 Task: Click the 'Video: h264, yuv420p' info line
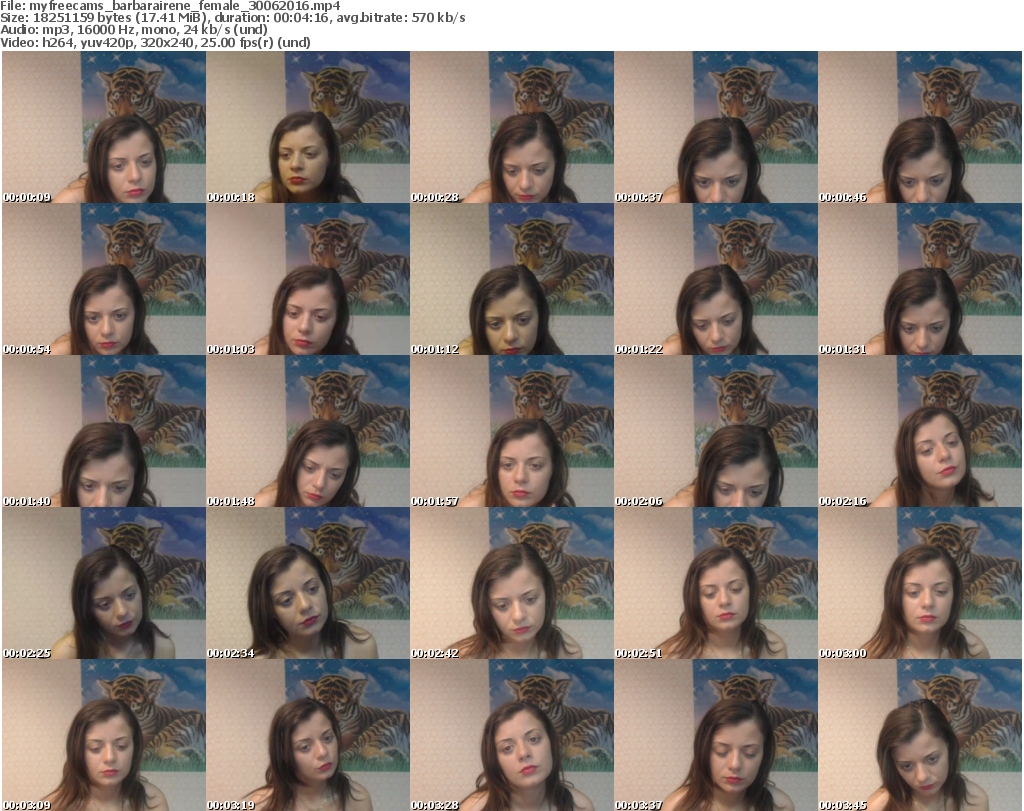coord(155,42)
